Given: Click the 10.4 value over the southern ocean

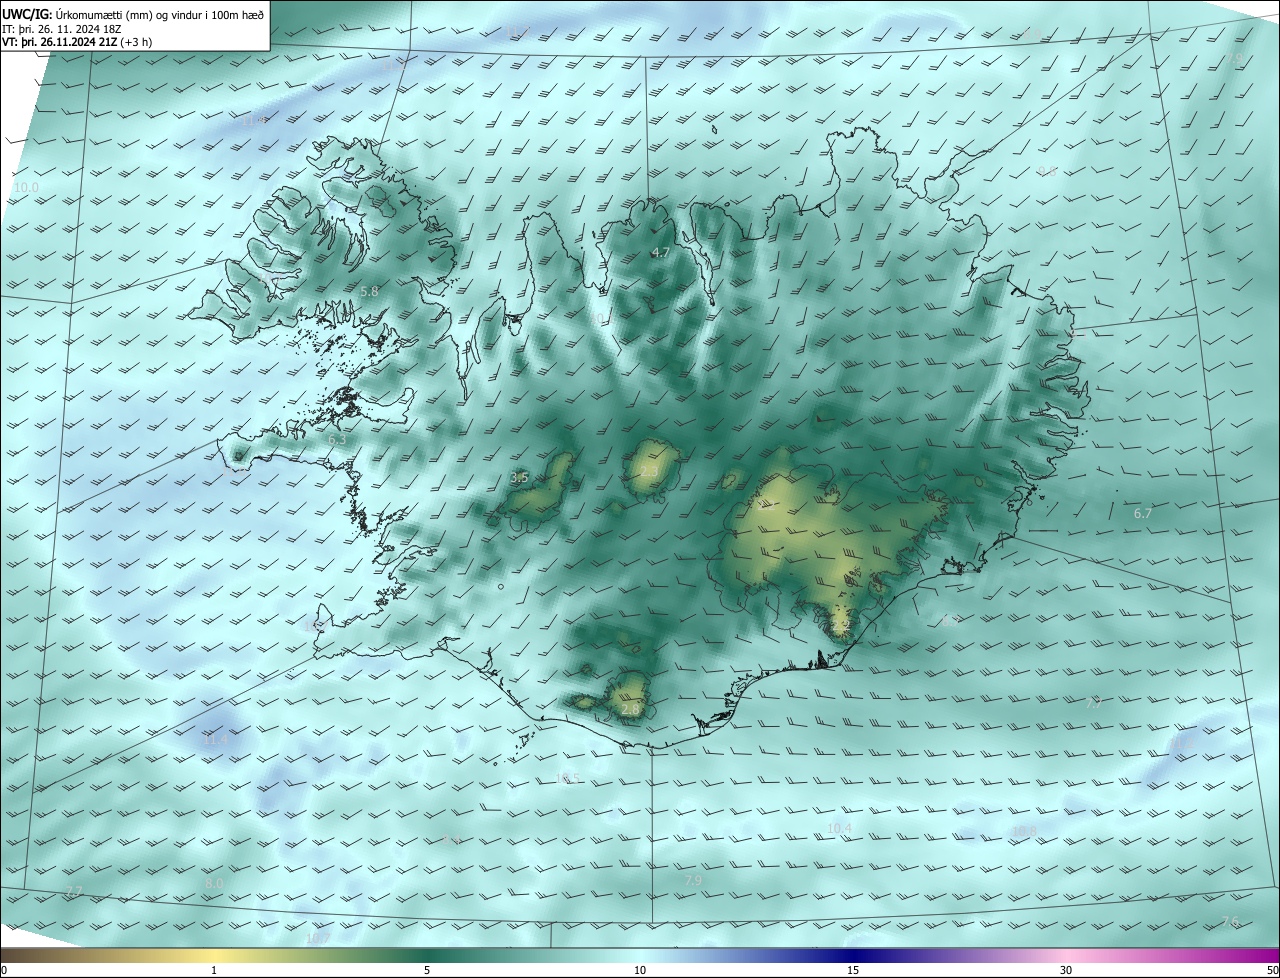Looking at the screenshot, I should click(x=839, y=828).
